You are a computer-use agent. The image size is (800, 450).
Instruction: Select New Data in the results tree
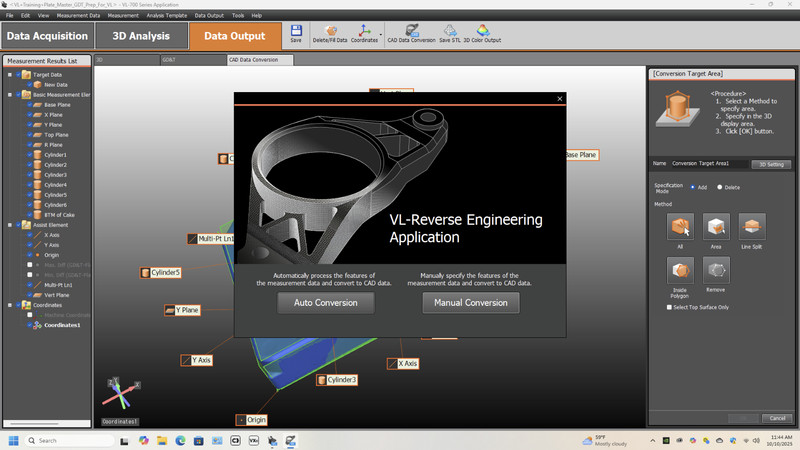[x=56, y=85]
